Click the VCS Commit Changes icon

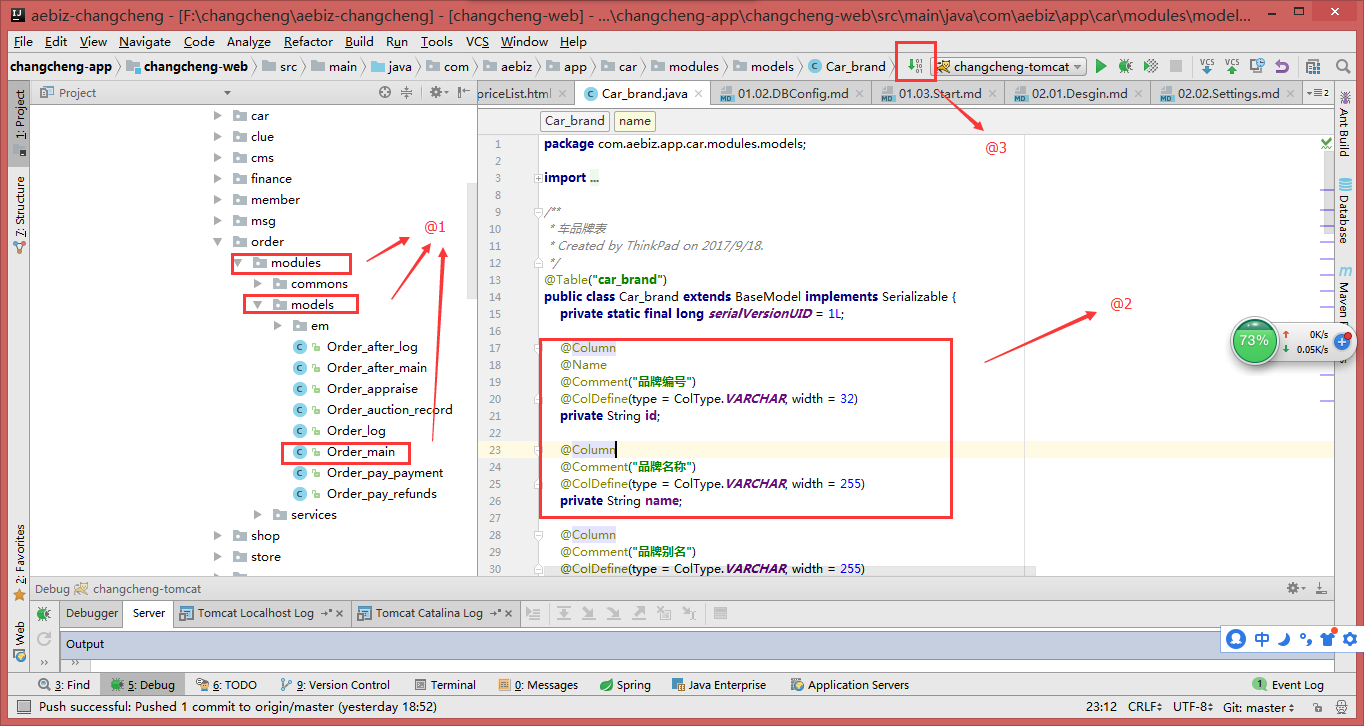1232,66
